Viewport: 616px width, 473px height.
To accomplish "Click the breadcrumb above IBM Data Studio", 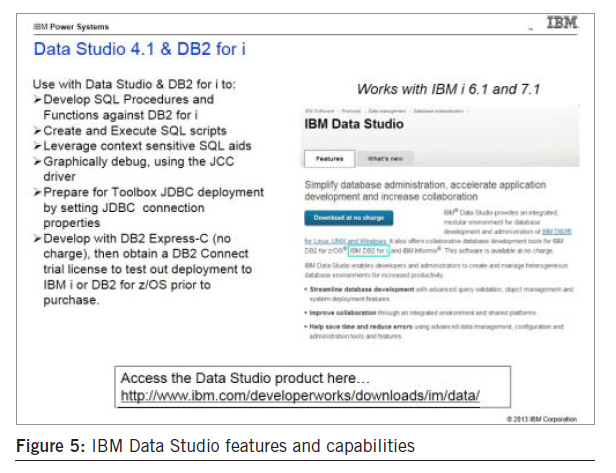I will [387, 111].
